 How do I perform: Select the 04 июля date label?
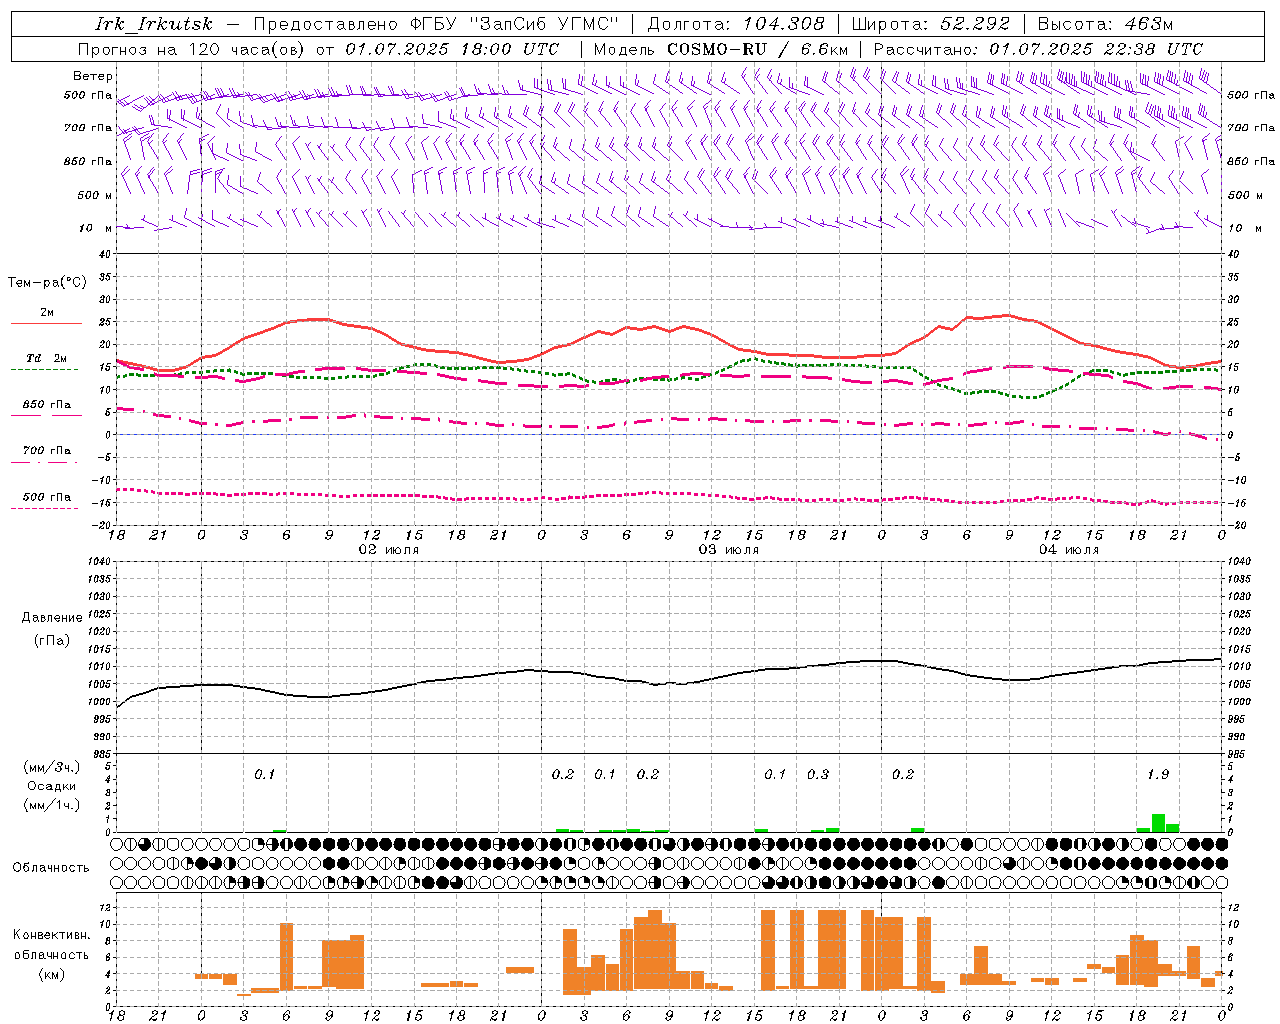pos(1069,550)
